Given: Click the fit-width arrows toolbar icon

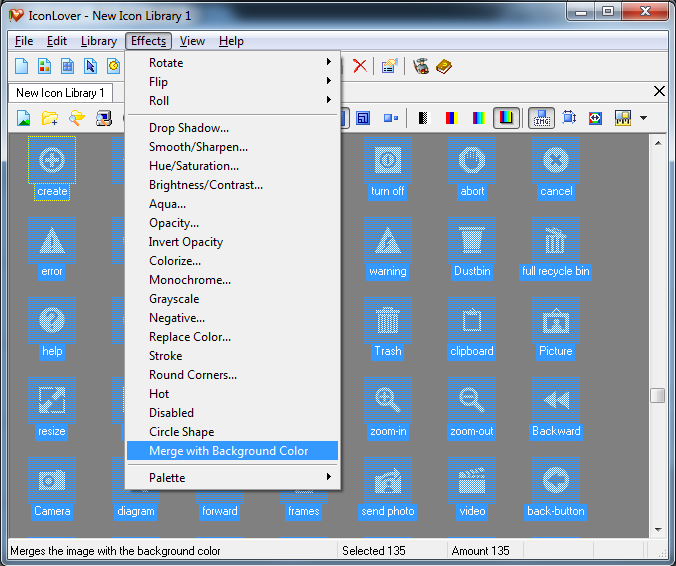Looking at the screenshot, I should (x=595, y=118).
